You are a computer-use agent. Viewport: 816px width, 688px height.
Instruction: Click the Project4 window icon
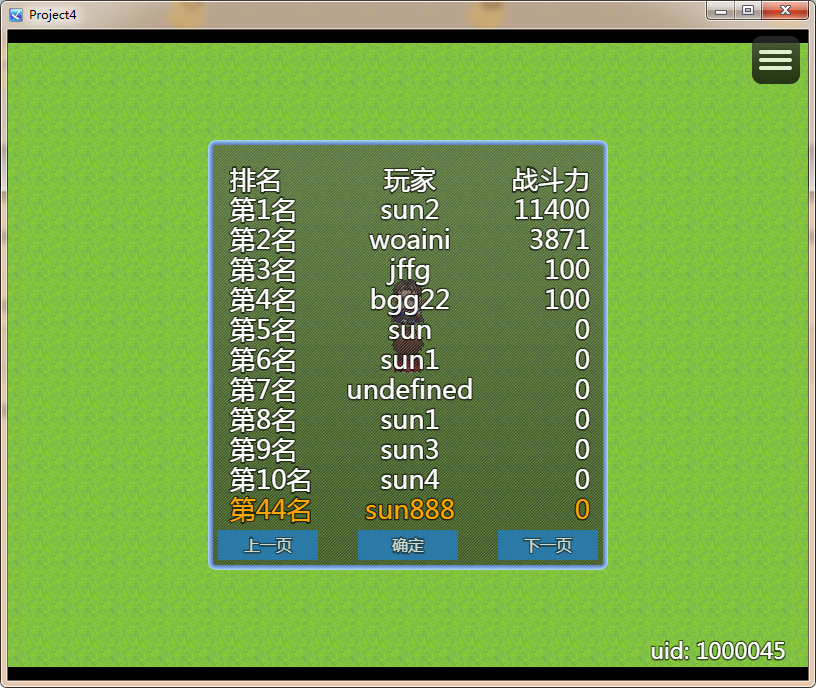(x=16, y=15)
